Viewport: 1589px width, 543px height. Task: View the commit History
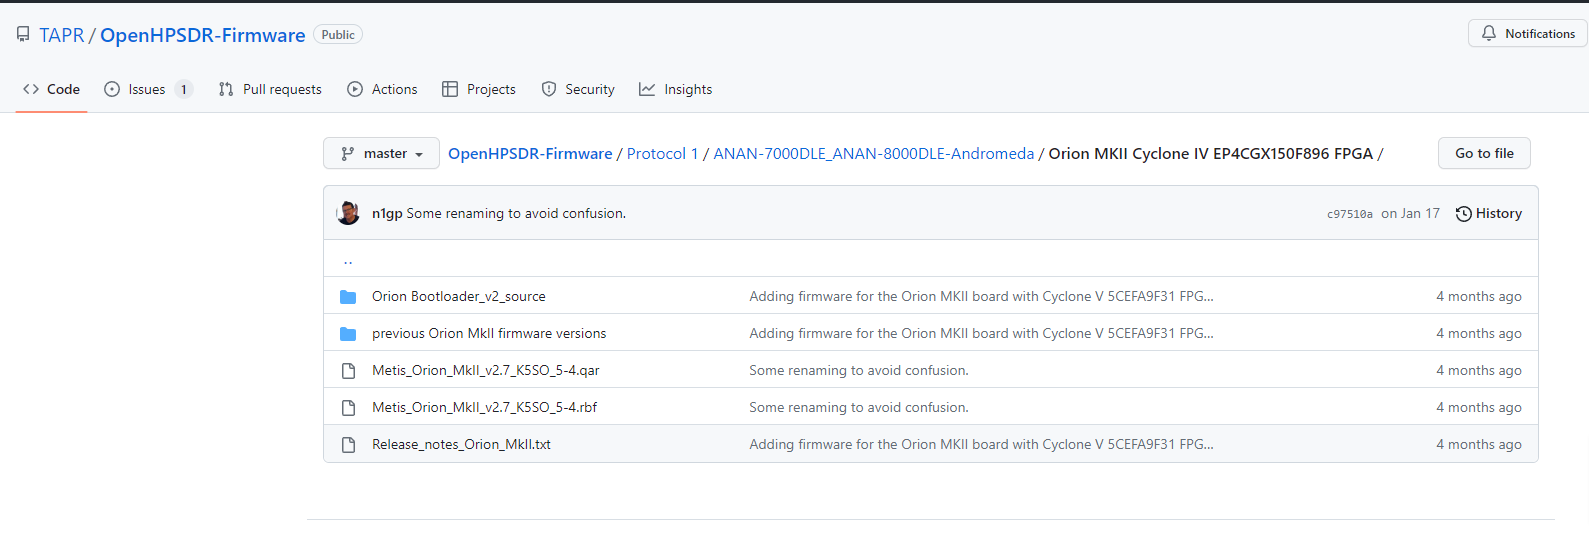point(1489,213)
